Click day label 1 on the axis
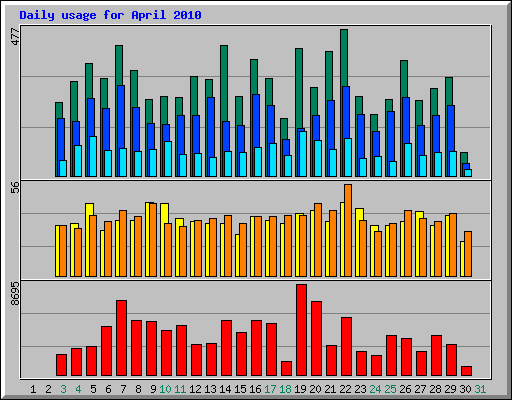 (x=33, y=389)
